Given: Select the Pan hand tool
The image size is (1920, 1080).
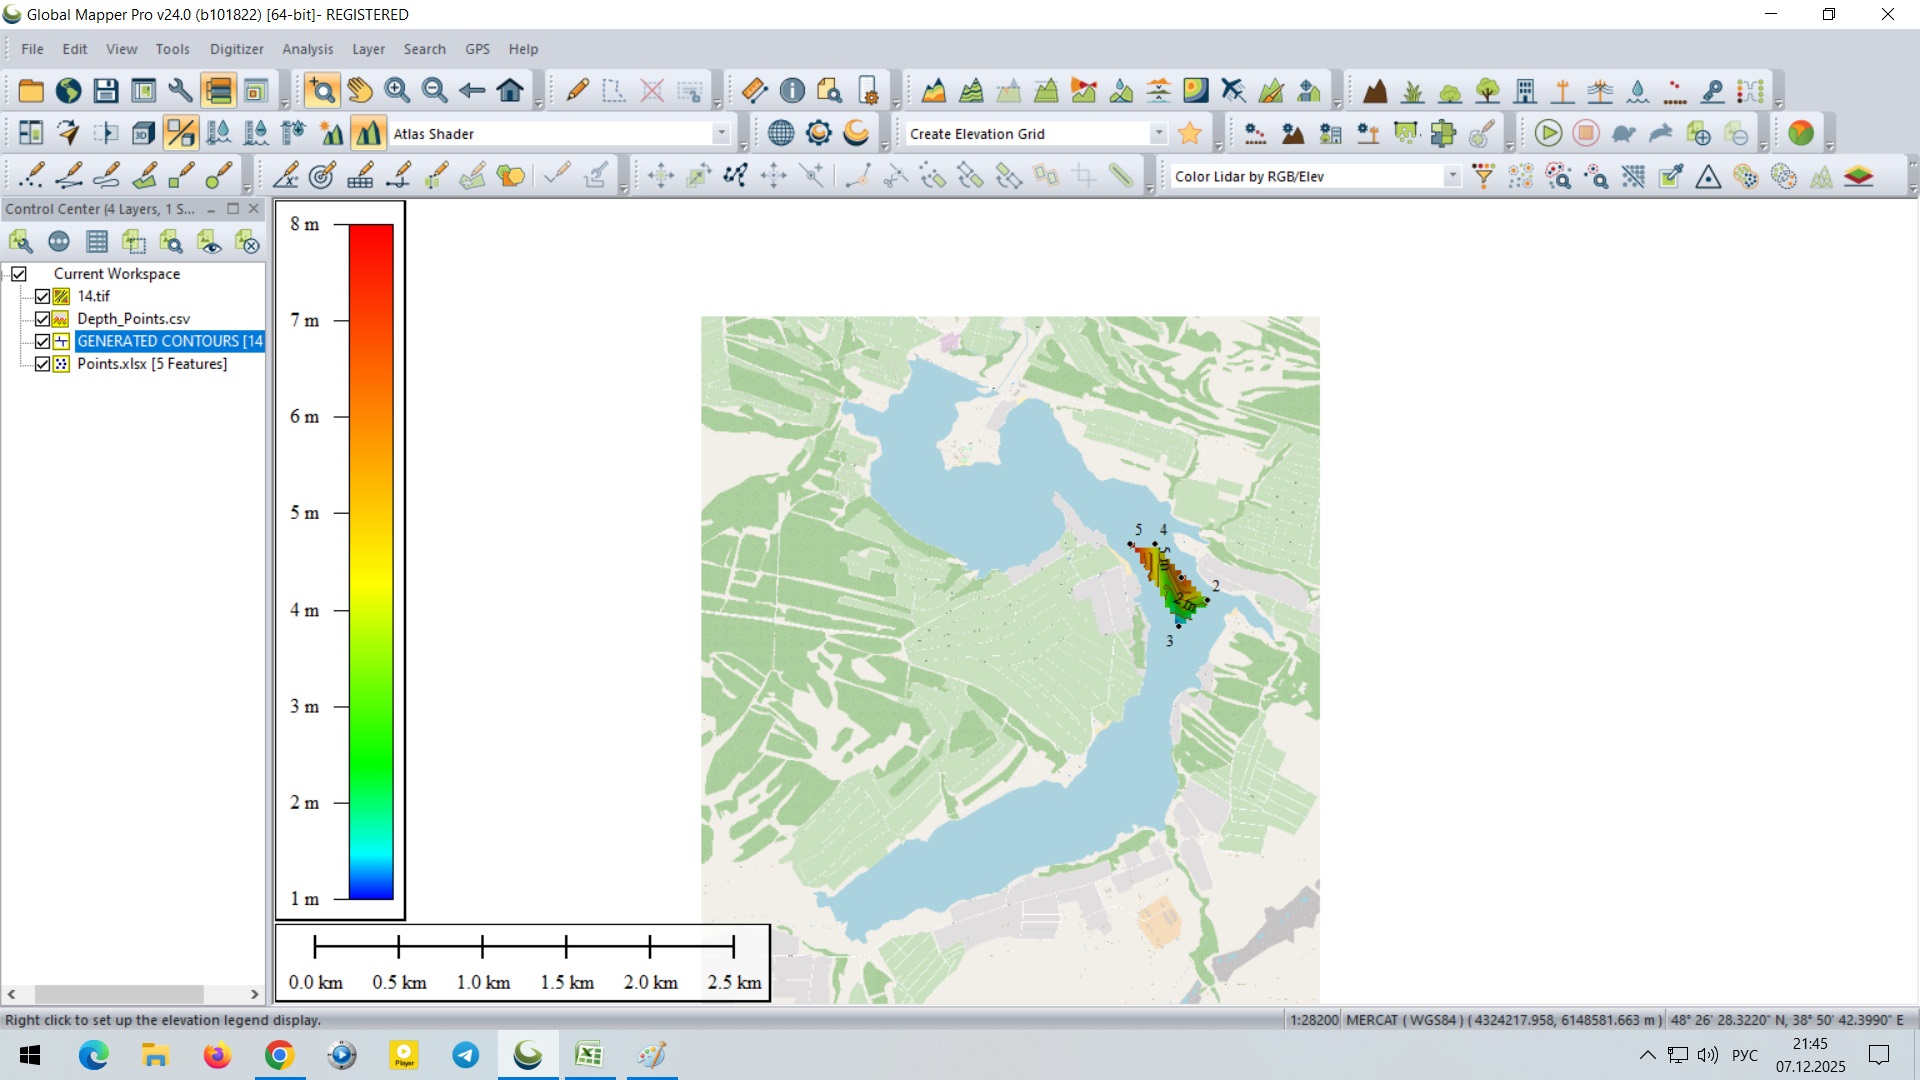Looking at the screenshot, I should pyautogui.click(x=360, y=91).
